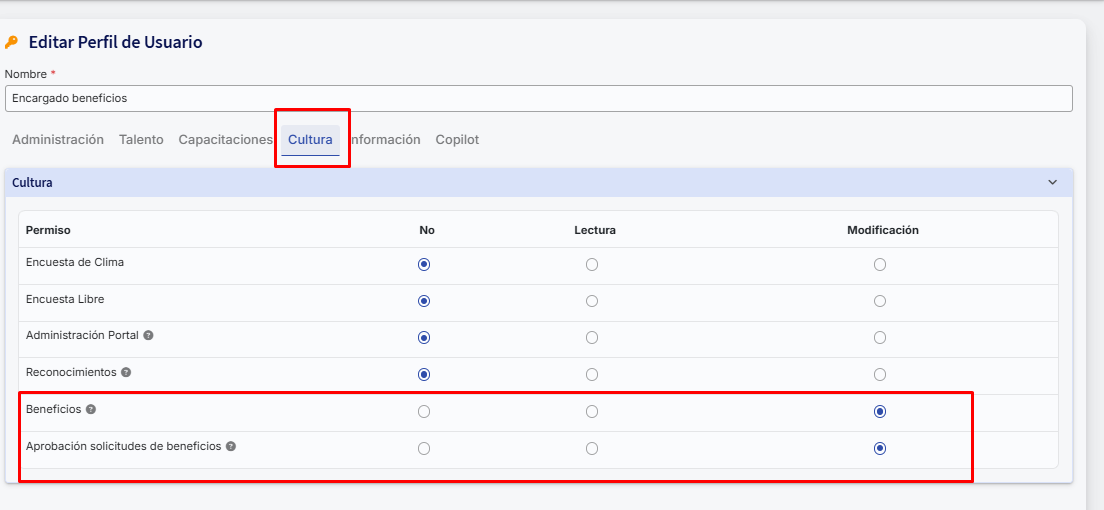Click help icon next to Reconocimientos
Screen dimensions: 1104x510
126,372
